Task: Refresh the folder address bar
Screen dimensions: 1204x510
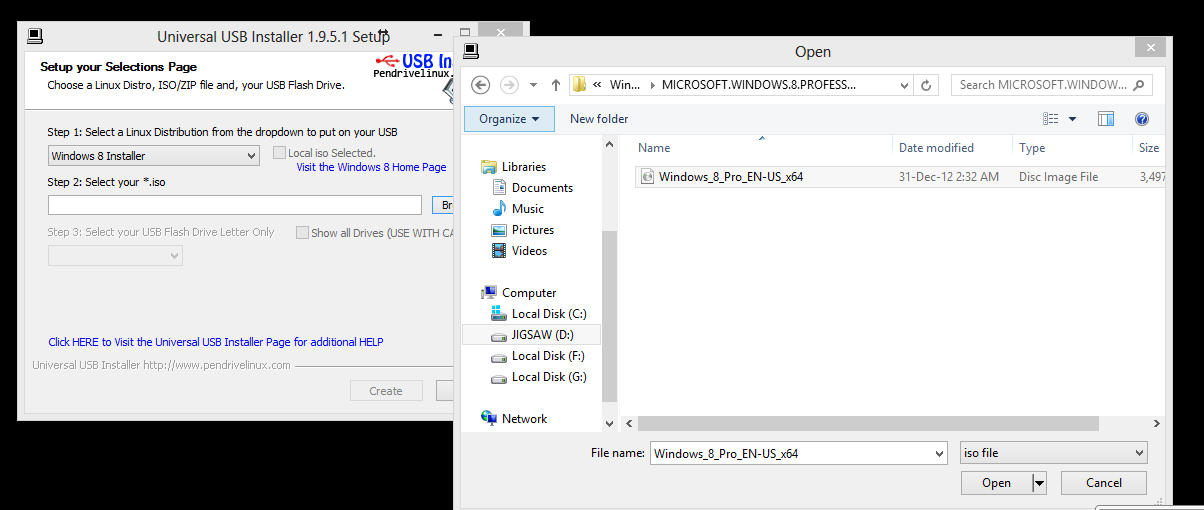Action: click(x=927, y=85)
